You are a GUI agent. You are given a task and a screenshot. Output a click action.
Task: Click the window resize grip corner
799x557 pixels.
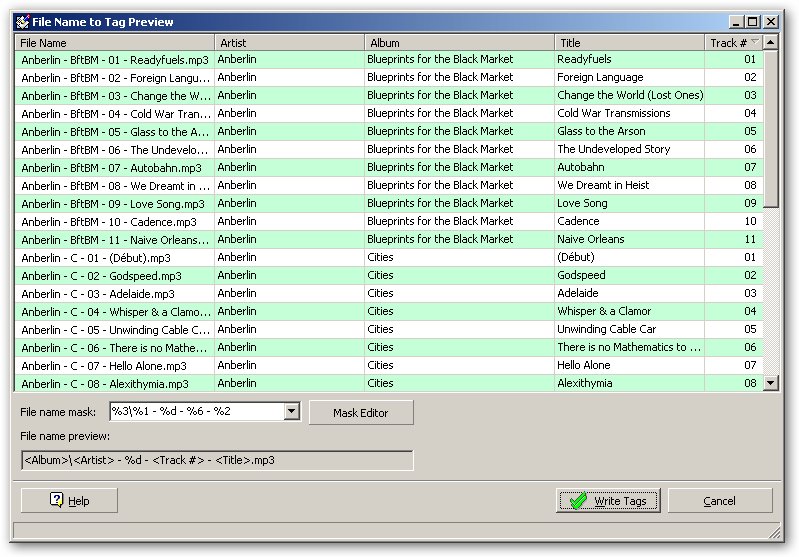click(x=773, y=532)
